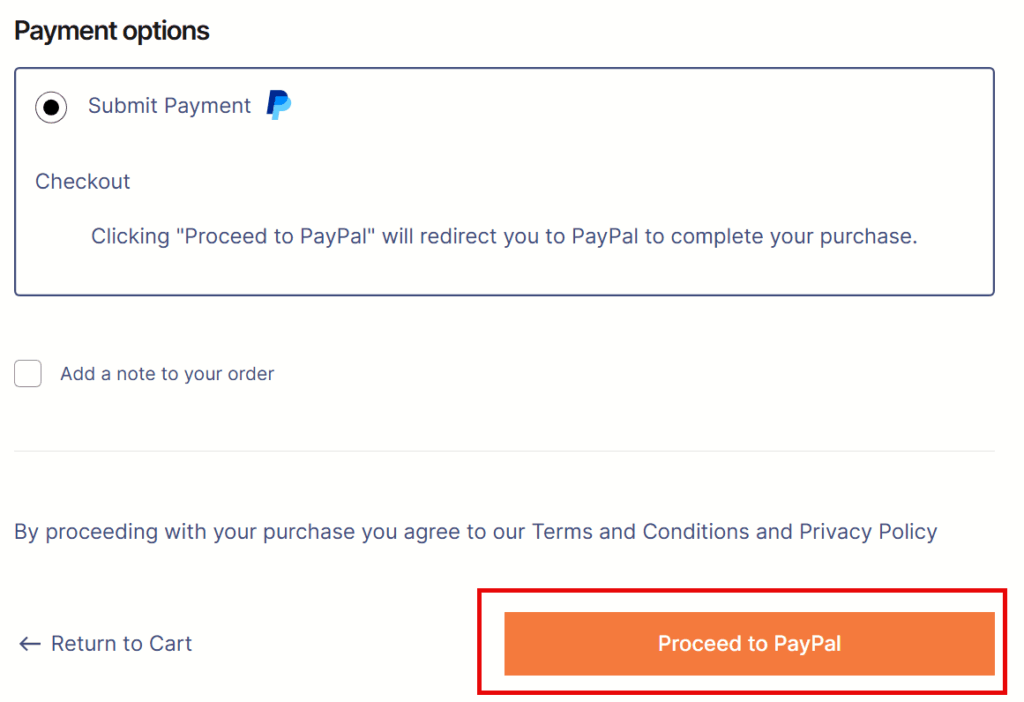Go back via Return to Cart link

click(x=106, y=644)
